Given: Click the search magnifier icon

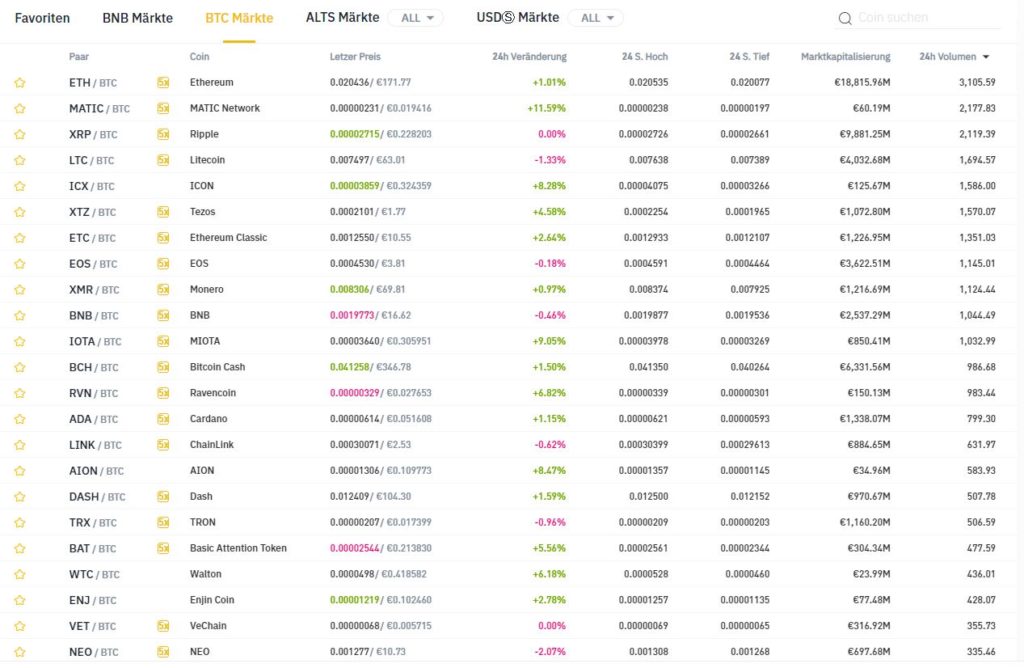Looking at the screenshot, I should coord(844,18).
